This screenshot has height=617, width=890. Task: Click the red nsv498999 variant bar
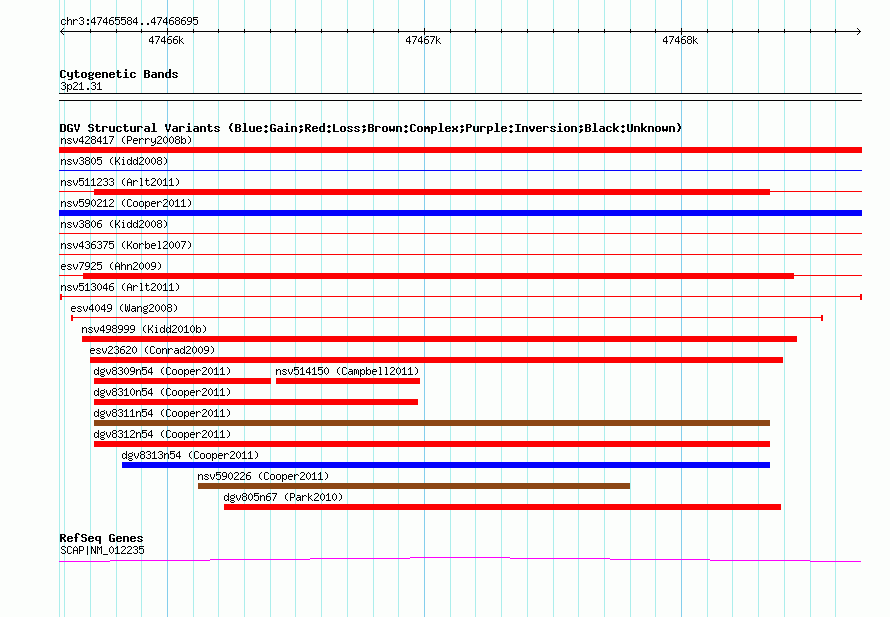coord(439,339)
